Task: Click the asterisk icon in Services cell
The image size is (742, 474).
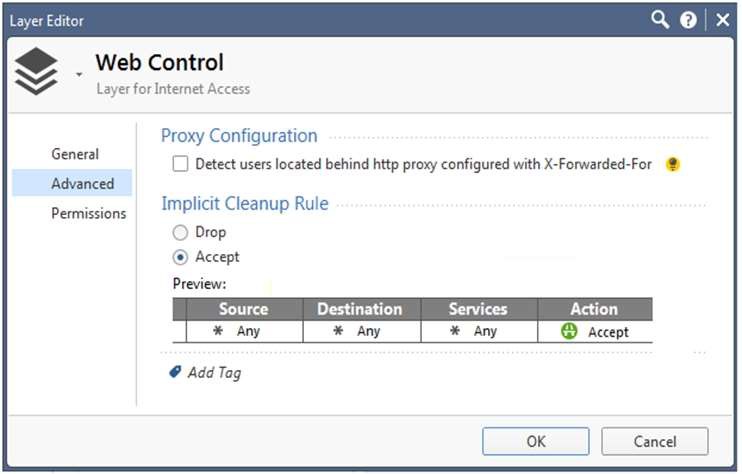Action: coord(455,331)
